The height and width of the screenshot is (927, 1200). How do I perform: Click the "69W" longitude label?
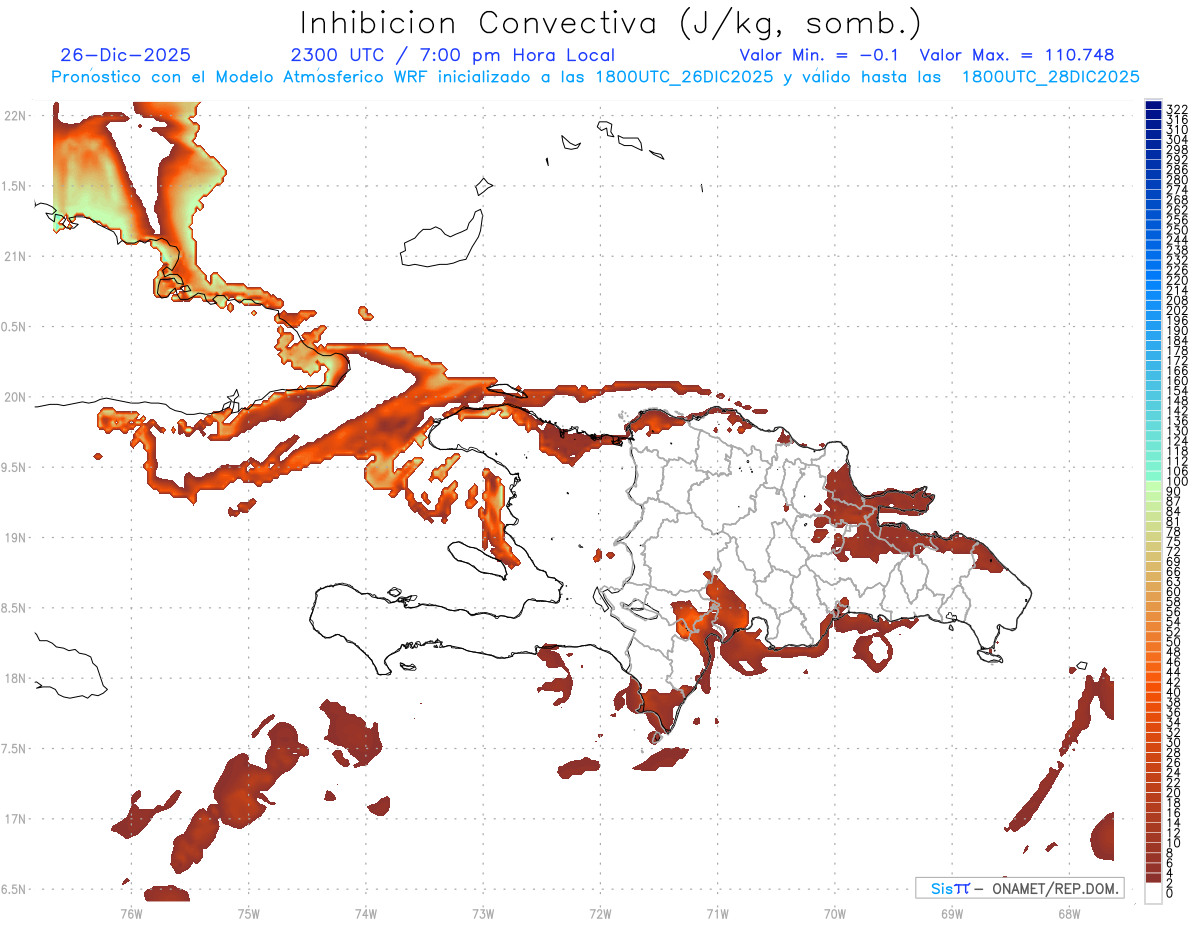(x=952, y=912)
